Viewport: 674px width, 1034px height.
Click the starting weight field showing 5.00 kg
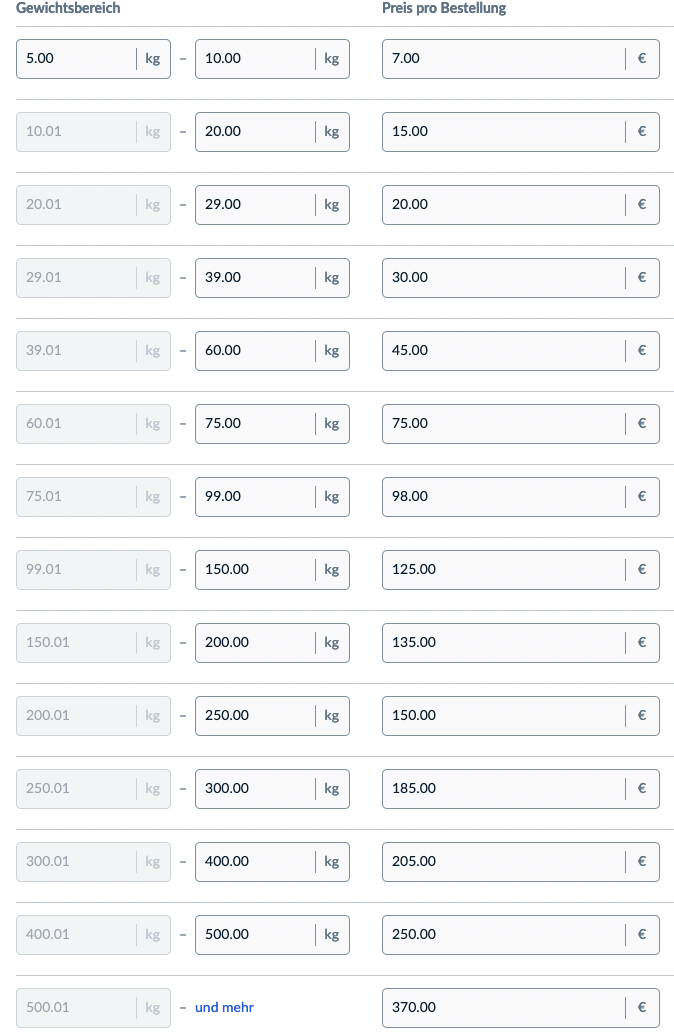click(76, 58)
